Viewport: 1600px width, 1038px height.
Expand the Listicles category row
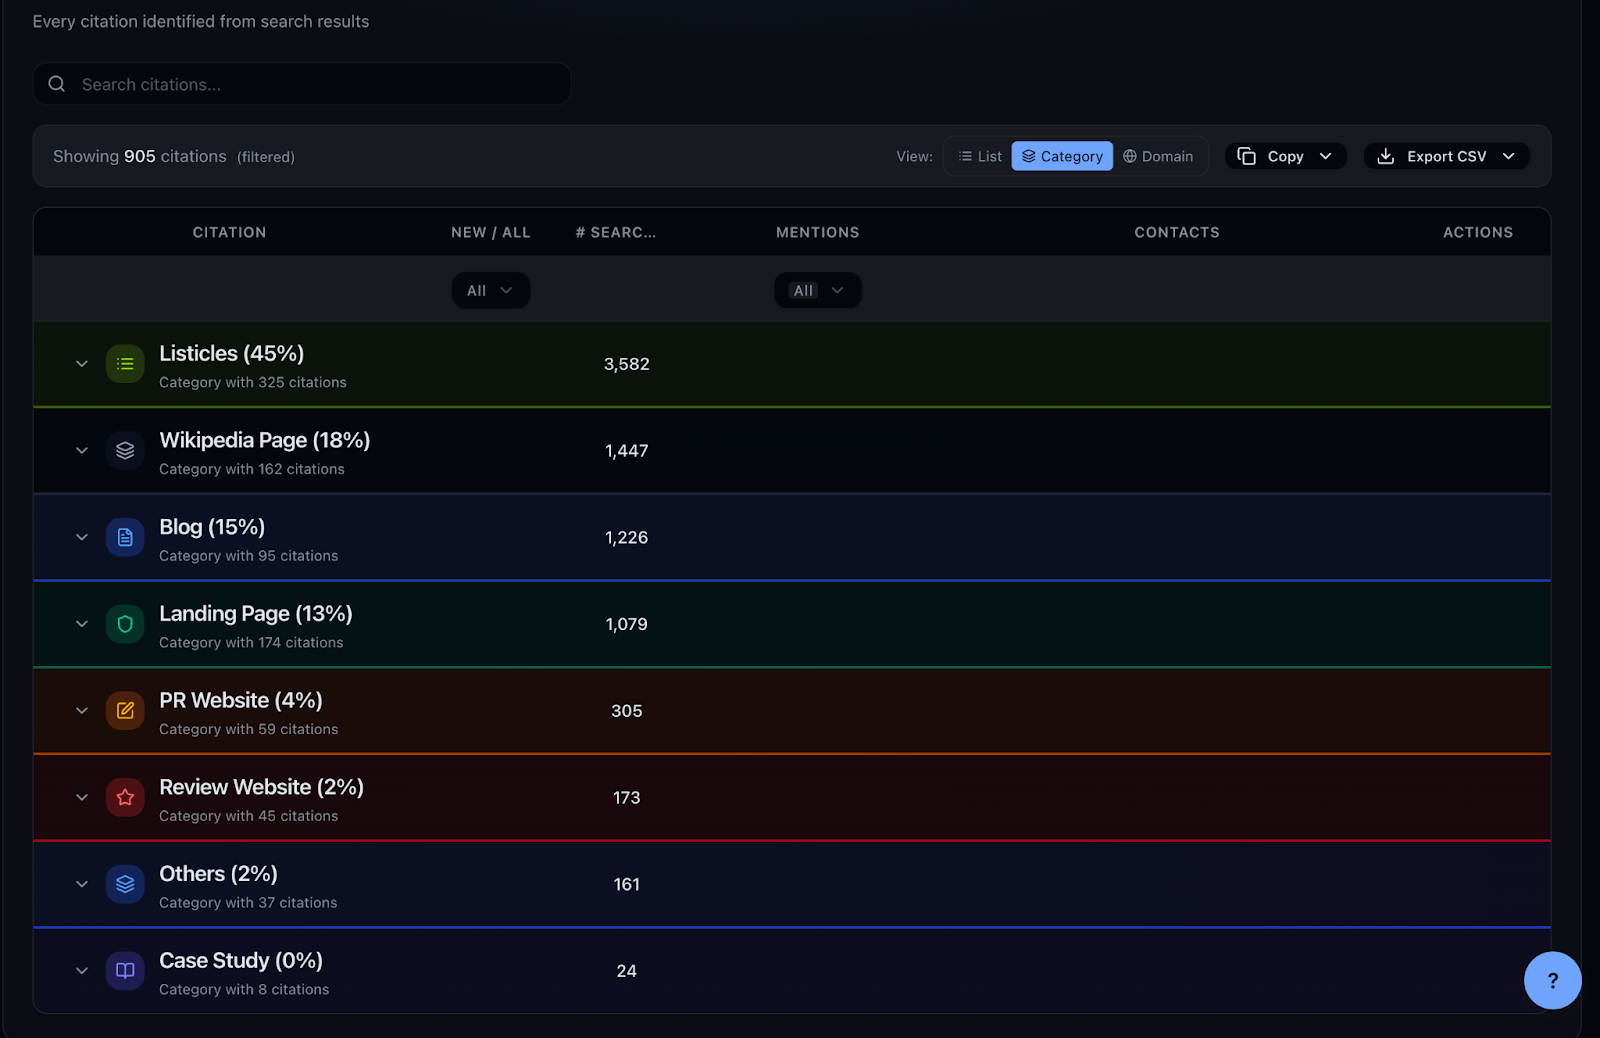[82, 364]
